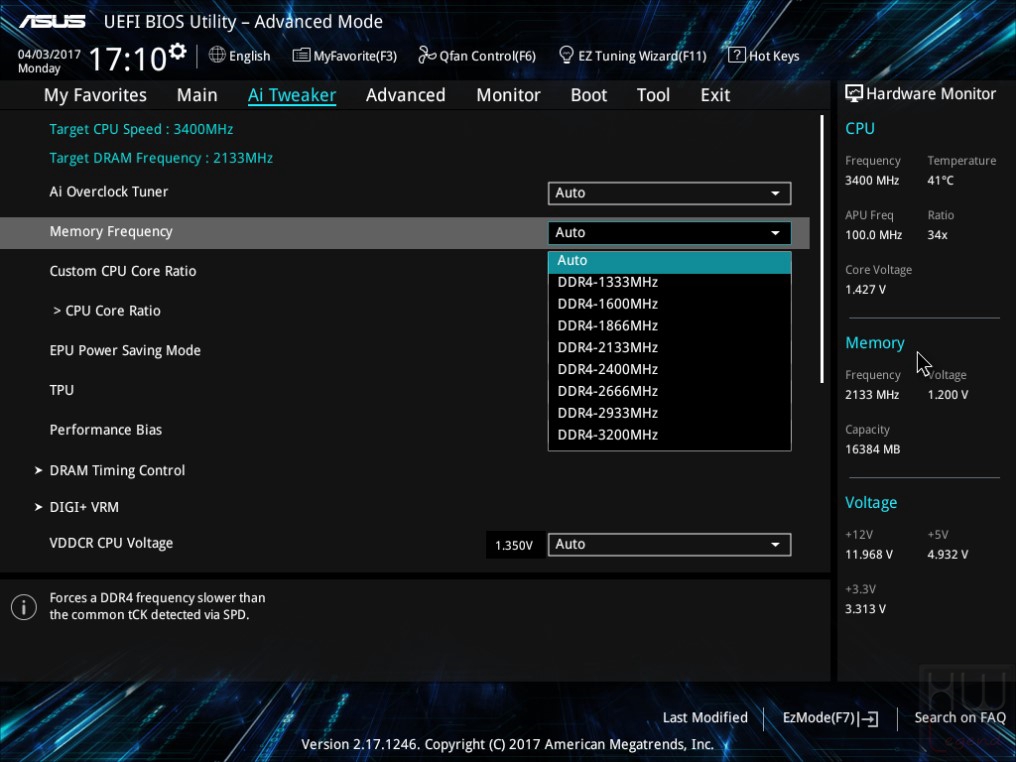Click the Ai Overclock Tuner label
The height and width of the screenshot is (762, 1016).
point(109,192)
